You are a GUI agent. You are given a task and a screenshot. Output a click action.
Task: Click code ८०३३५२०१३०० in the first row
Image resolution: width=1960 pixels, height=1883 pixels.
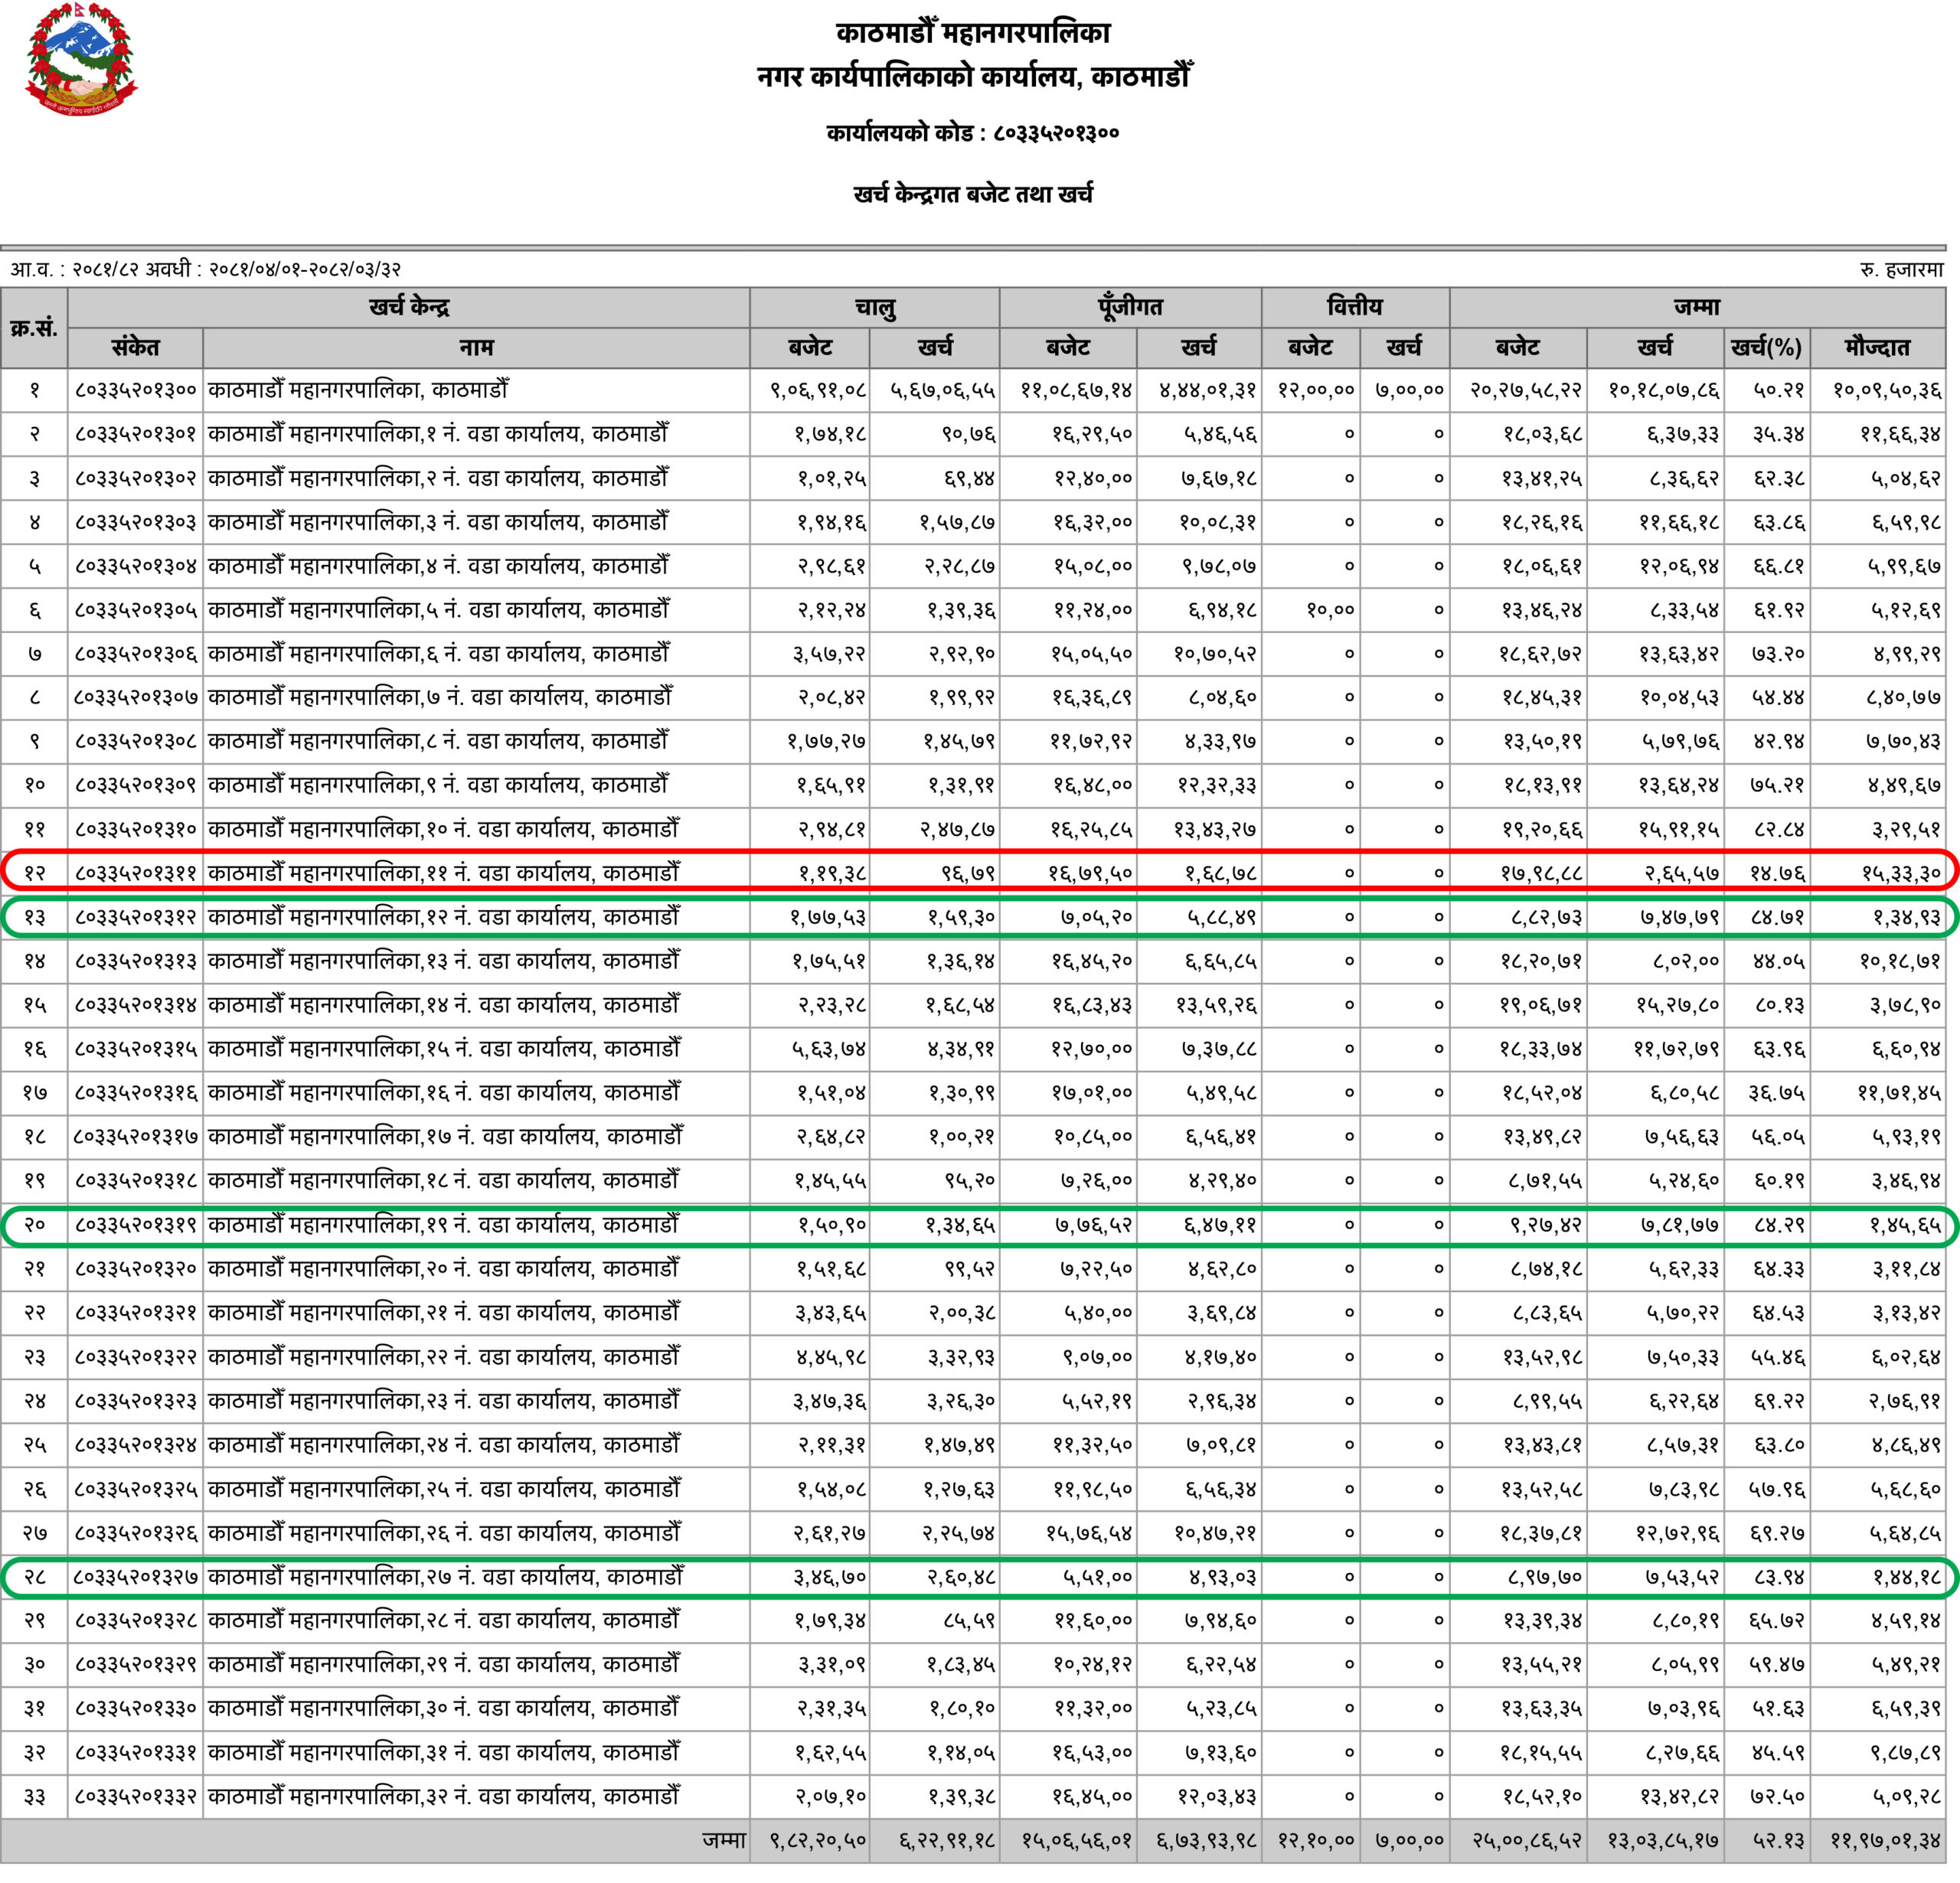[x=135, y=390]
